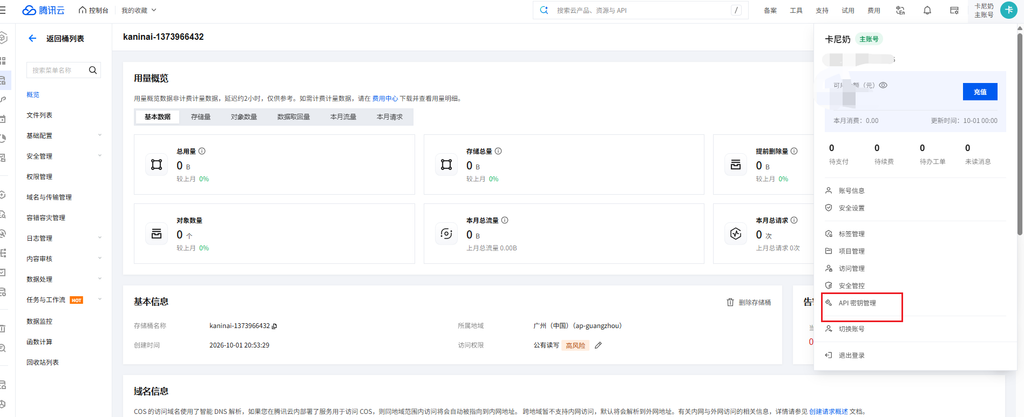Open the 费用中心 link
This screenshot has height=417, width=1024.
click(x=385, y=99)
